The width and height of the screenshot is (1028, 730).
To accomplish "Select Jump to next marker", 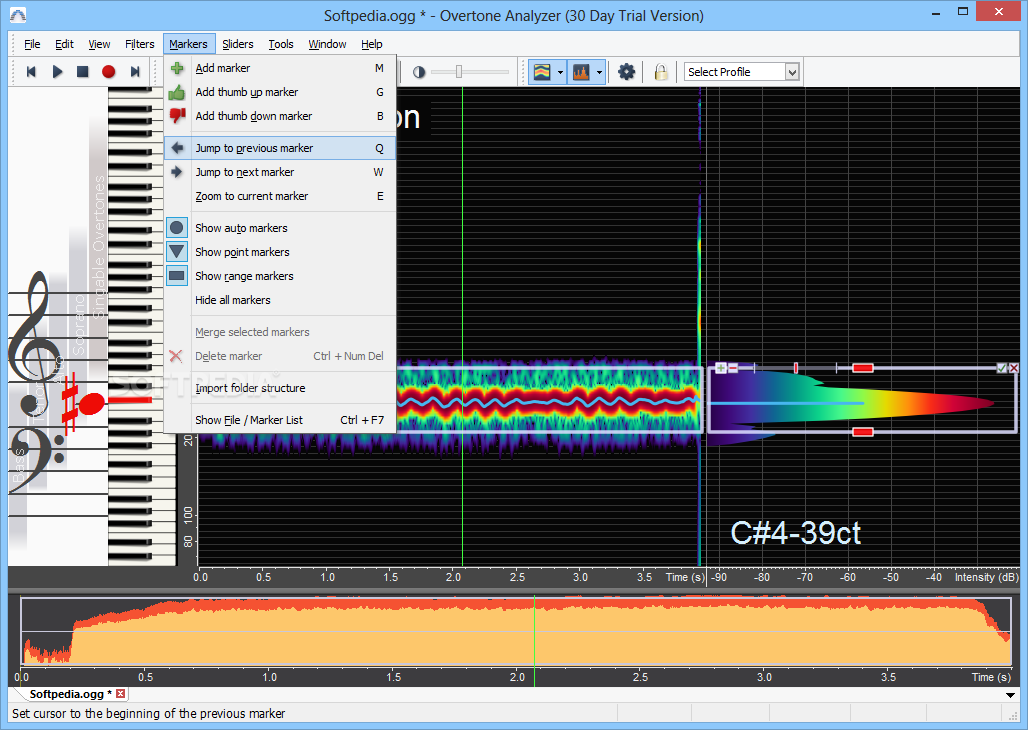I will point(280,172).
